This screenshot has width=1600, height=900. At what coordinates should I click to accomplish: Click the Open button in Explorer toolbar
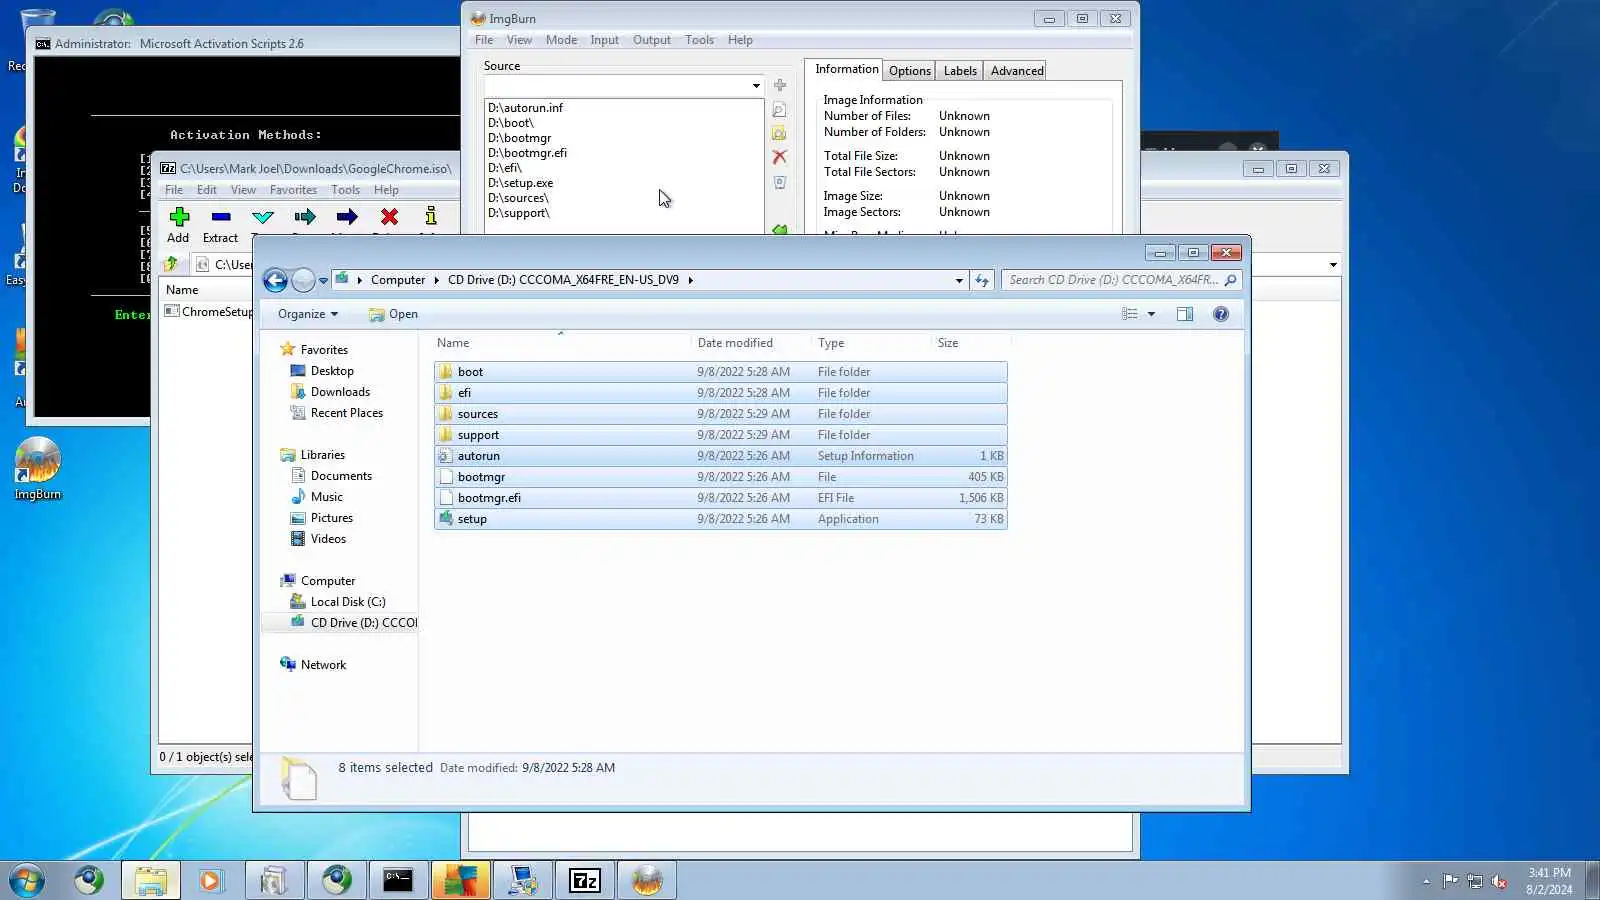(393, 314)
